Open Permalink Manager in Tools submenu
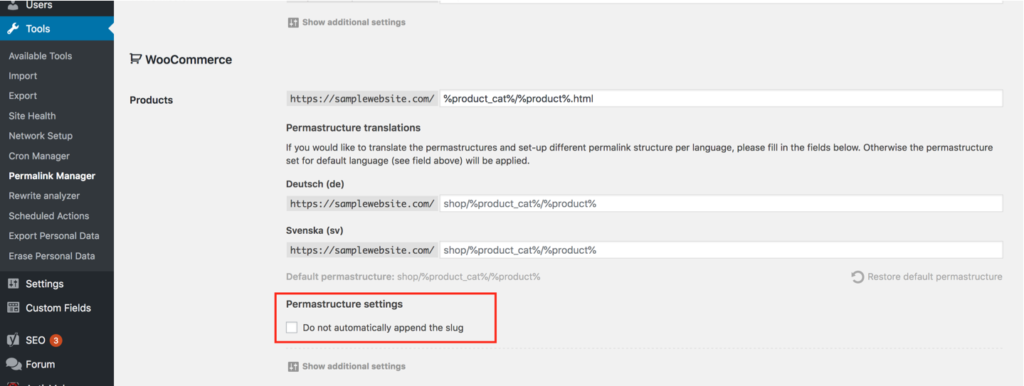 [x=52, y=176]
